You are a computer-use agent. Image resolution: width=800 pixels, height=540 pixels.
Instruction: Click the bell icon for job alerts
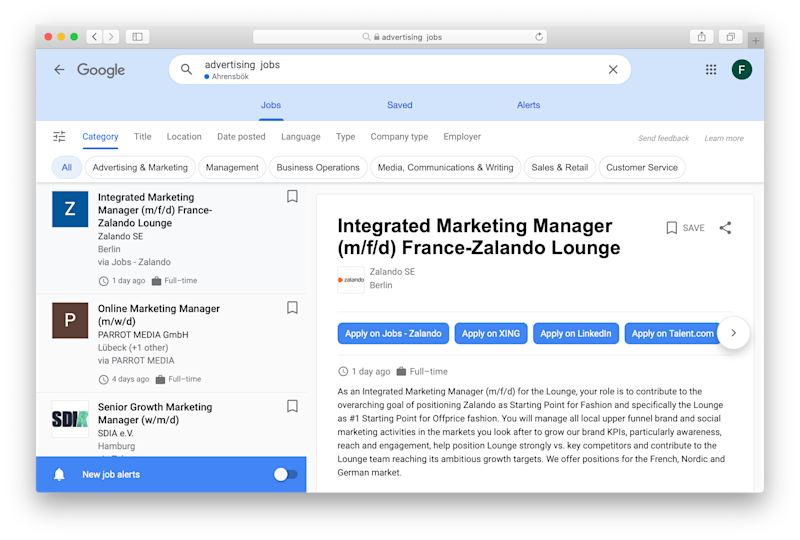[x=59, y=475]
